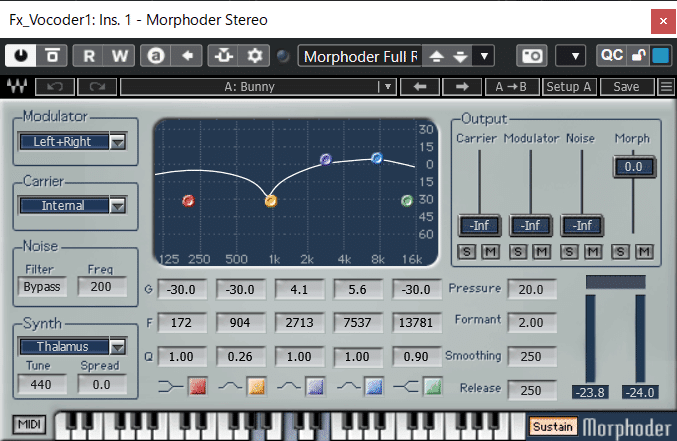
Task: Solo the Modulator output
Action: (x=518, y=252)
